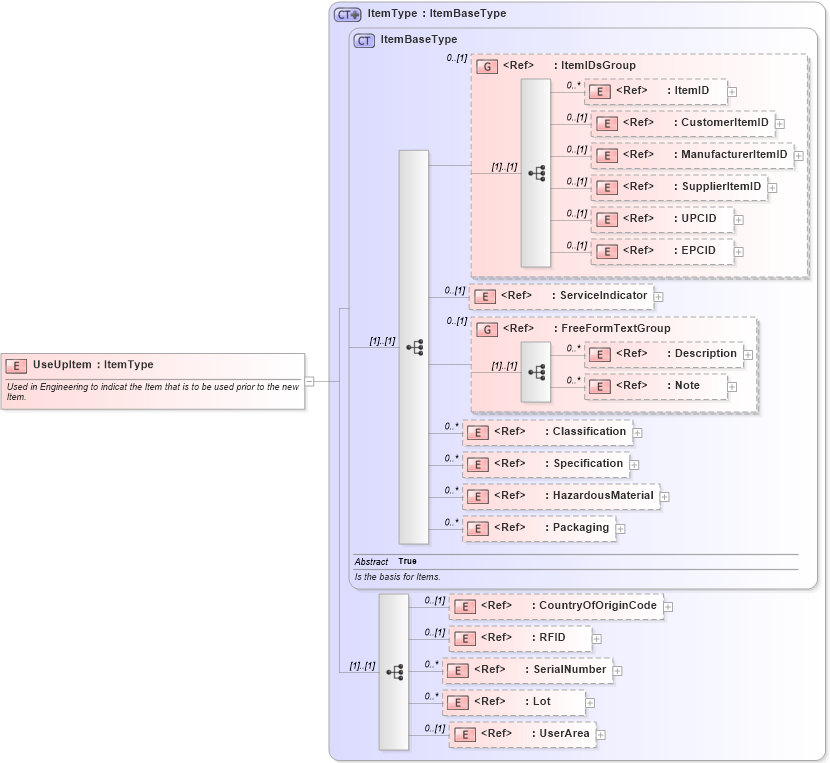Expand the ManufacturerItemID element

797,156
